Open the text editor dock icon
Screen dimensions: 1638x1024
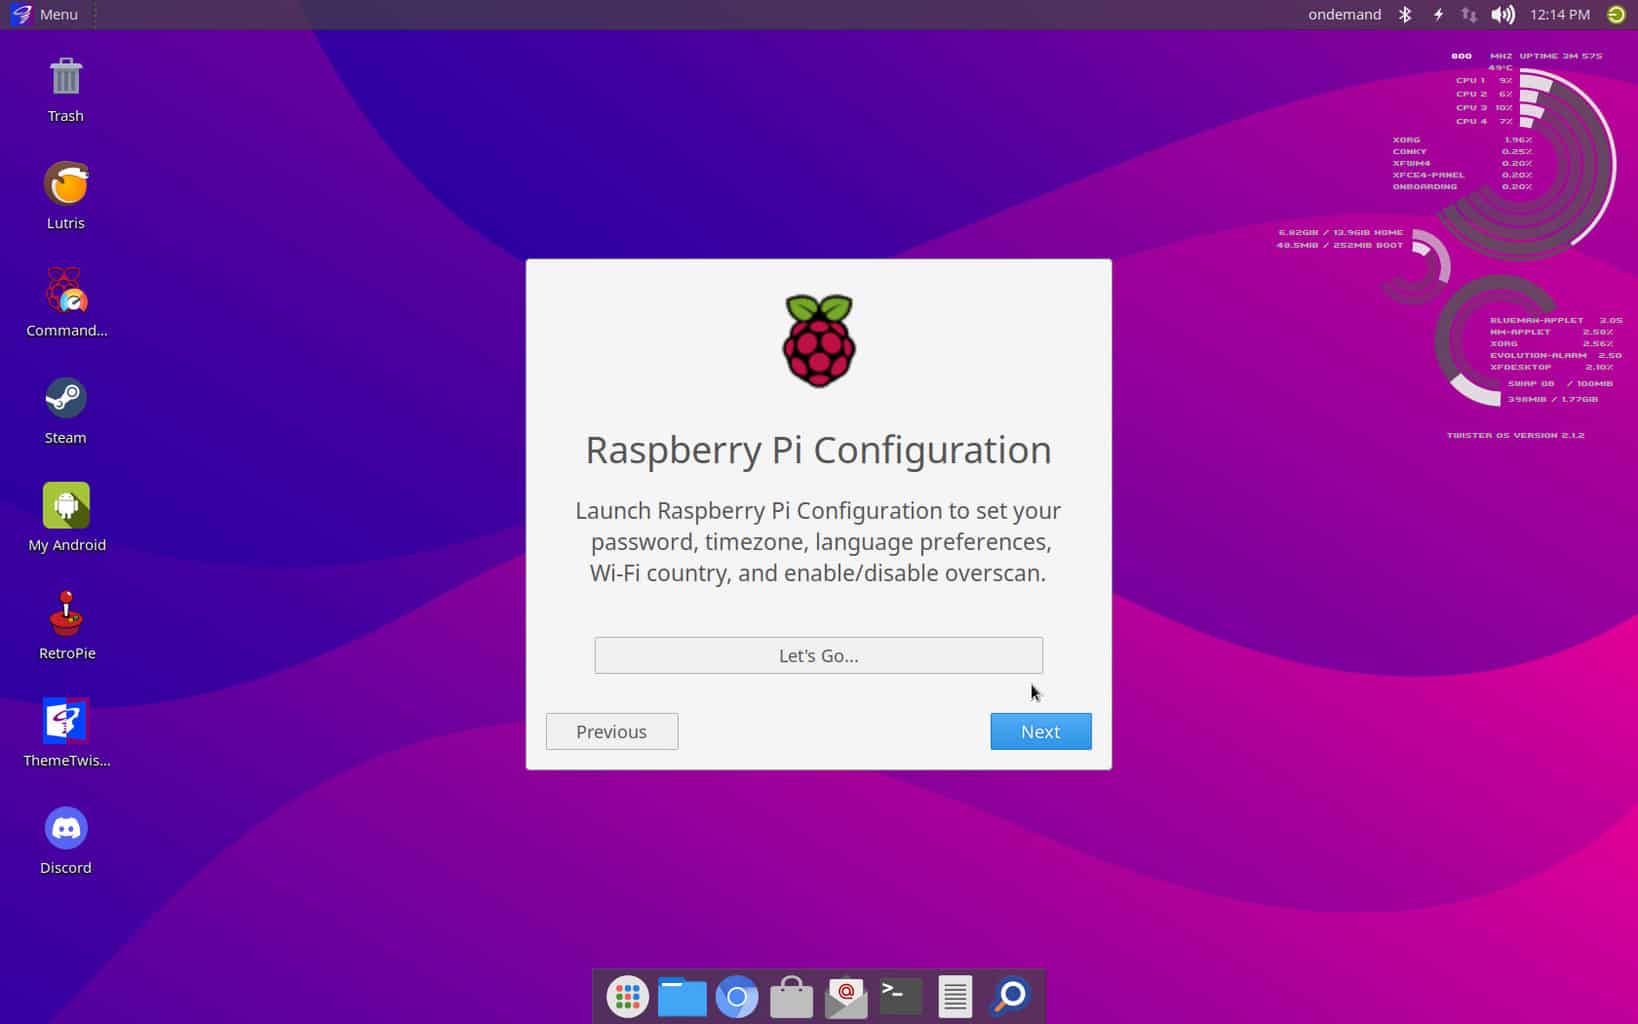[955, 996]
